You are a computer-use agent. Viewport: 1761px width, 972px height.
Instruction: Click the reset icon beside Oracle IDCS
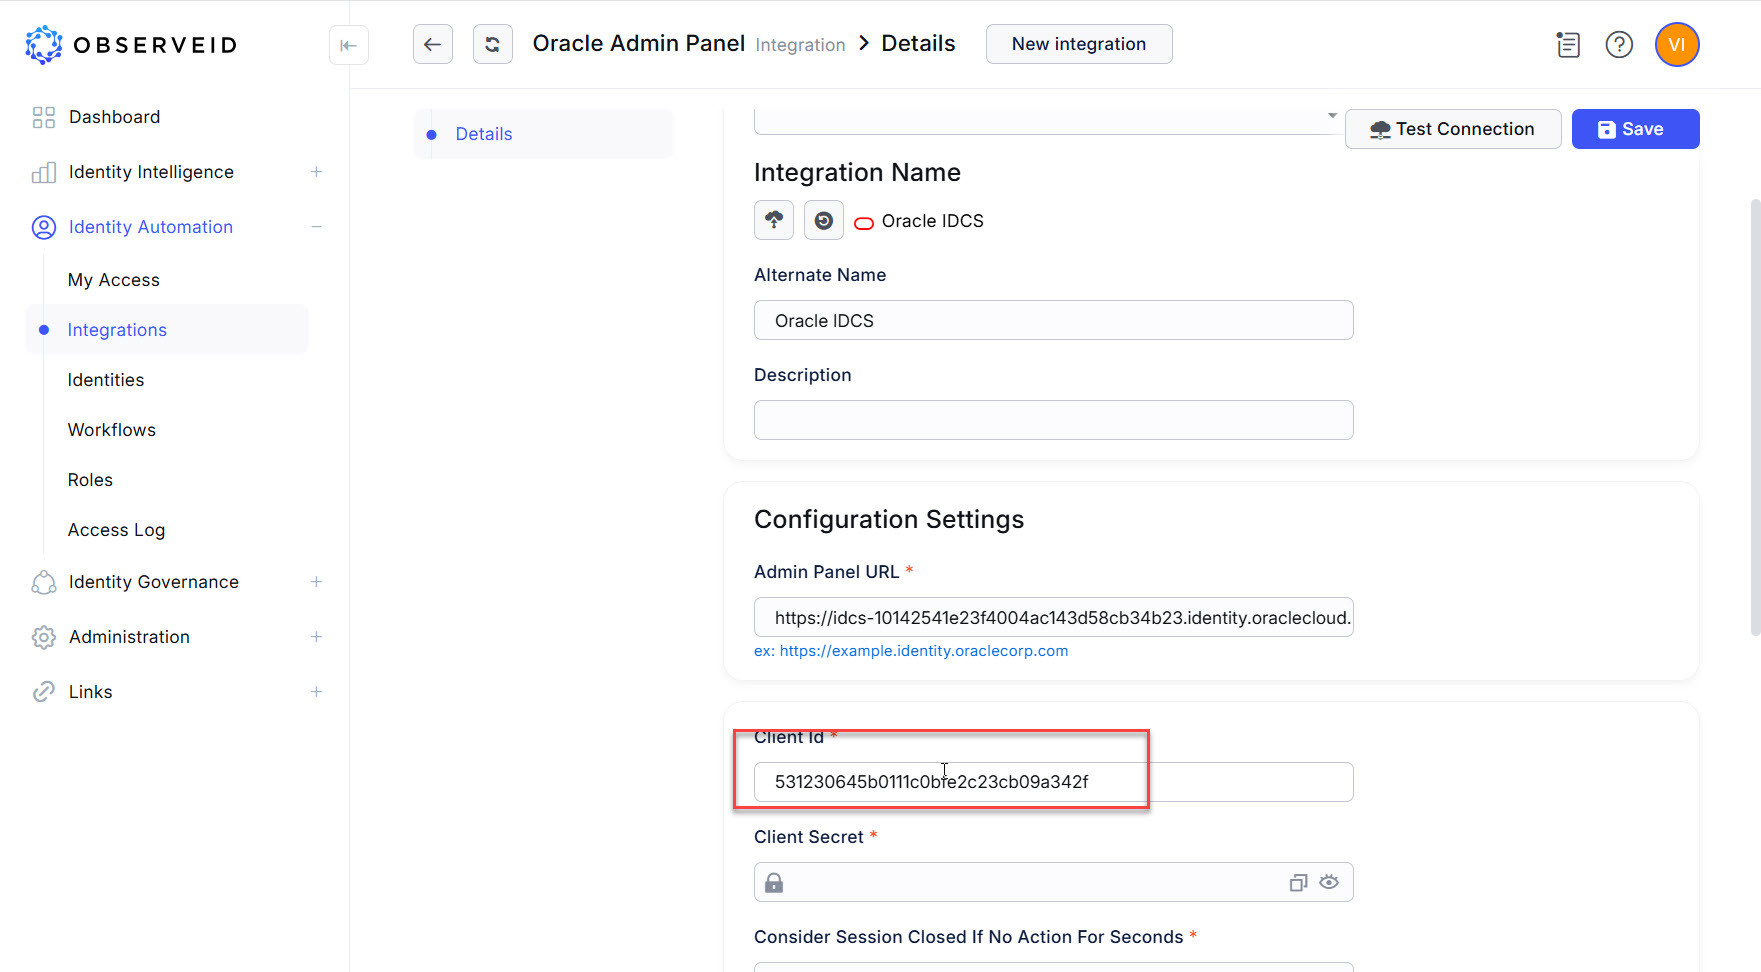coord(823,220)
